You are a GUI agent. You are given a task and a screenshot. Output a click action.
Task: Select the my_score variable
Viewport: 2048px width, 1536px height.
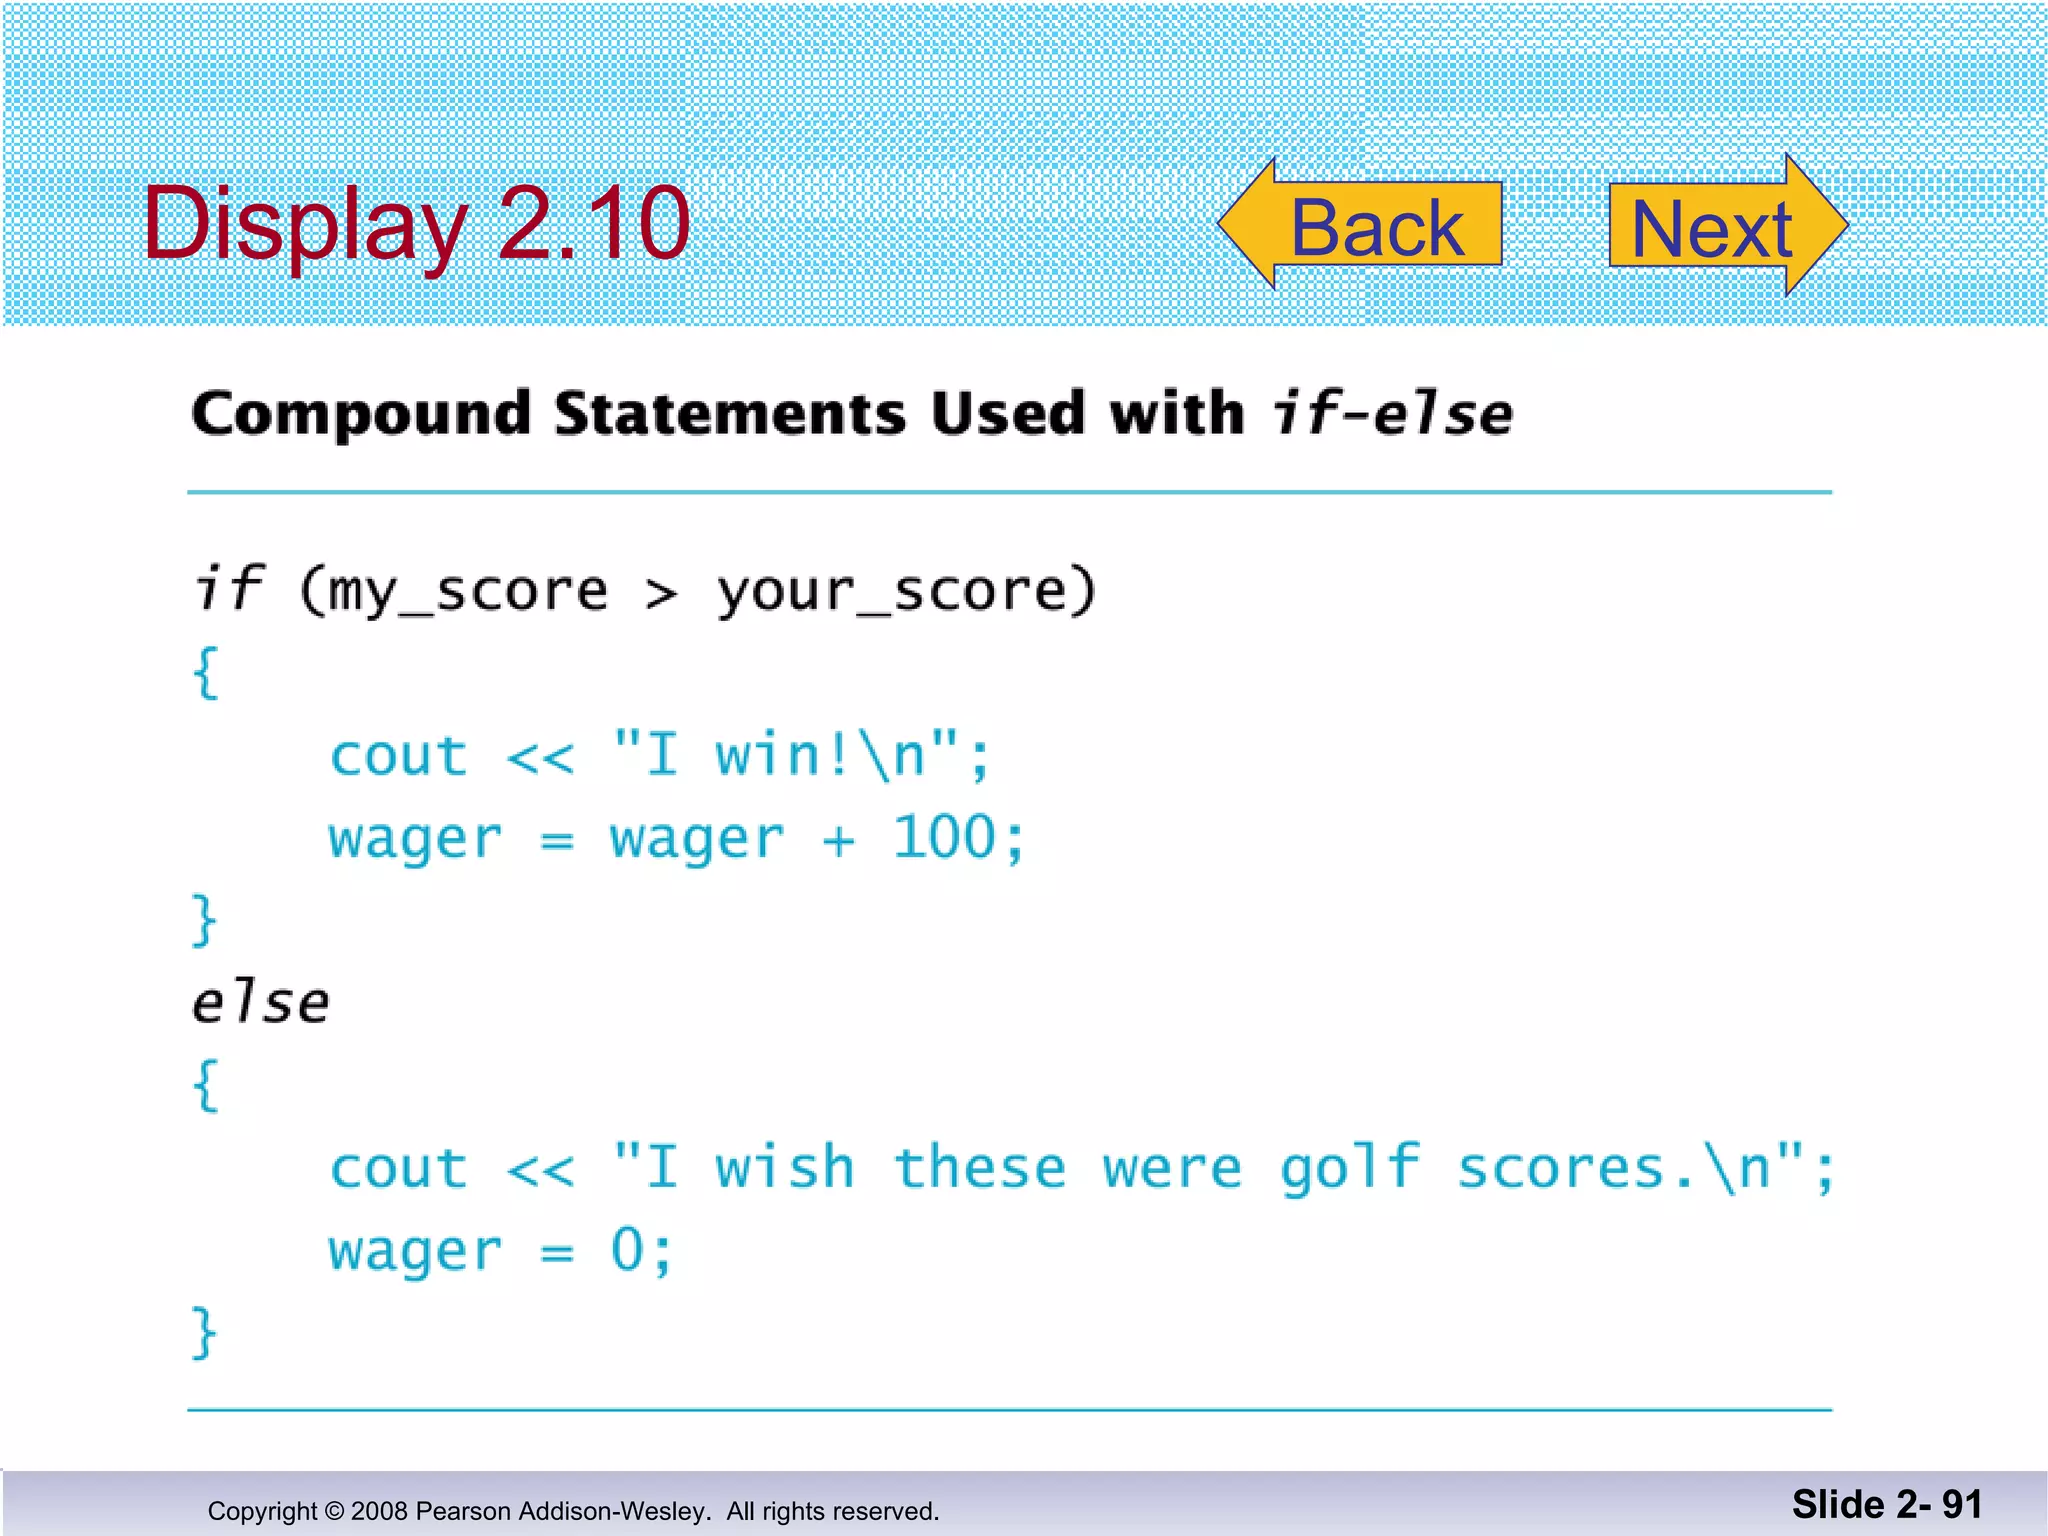[x=468, y=591]
